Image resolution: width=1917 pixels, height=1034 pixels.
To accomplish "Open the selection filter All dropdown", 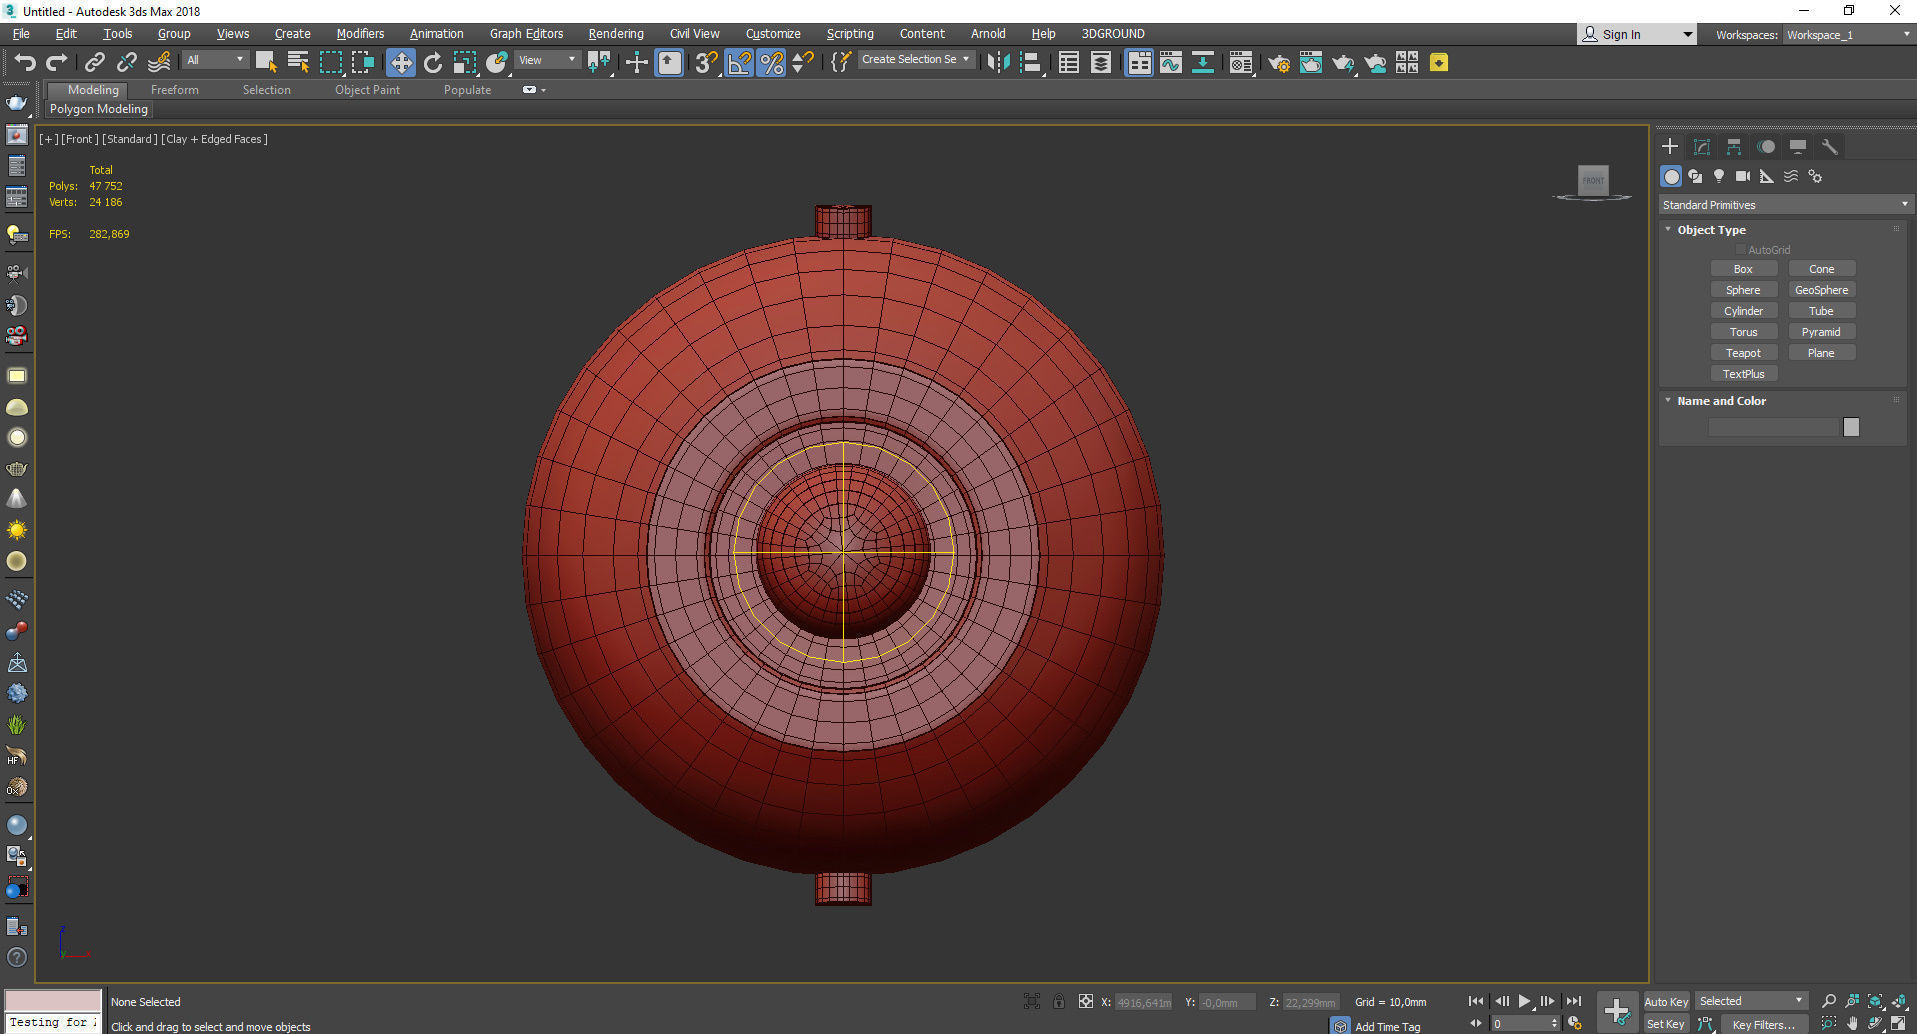I will pos(215,60).
